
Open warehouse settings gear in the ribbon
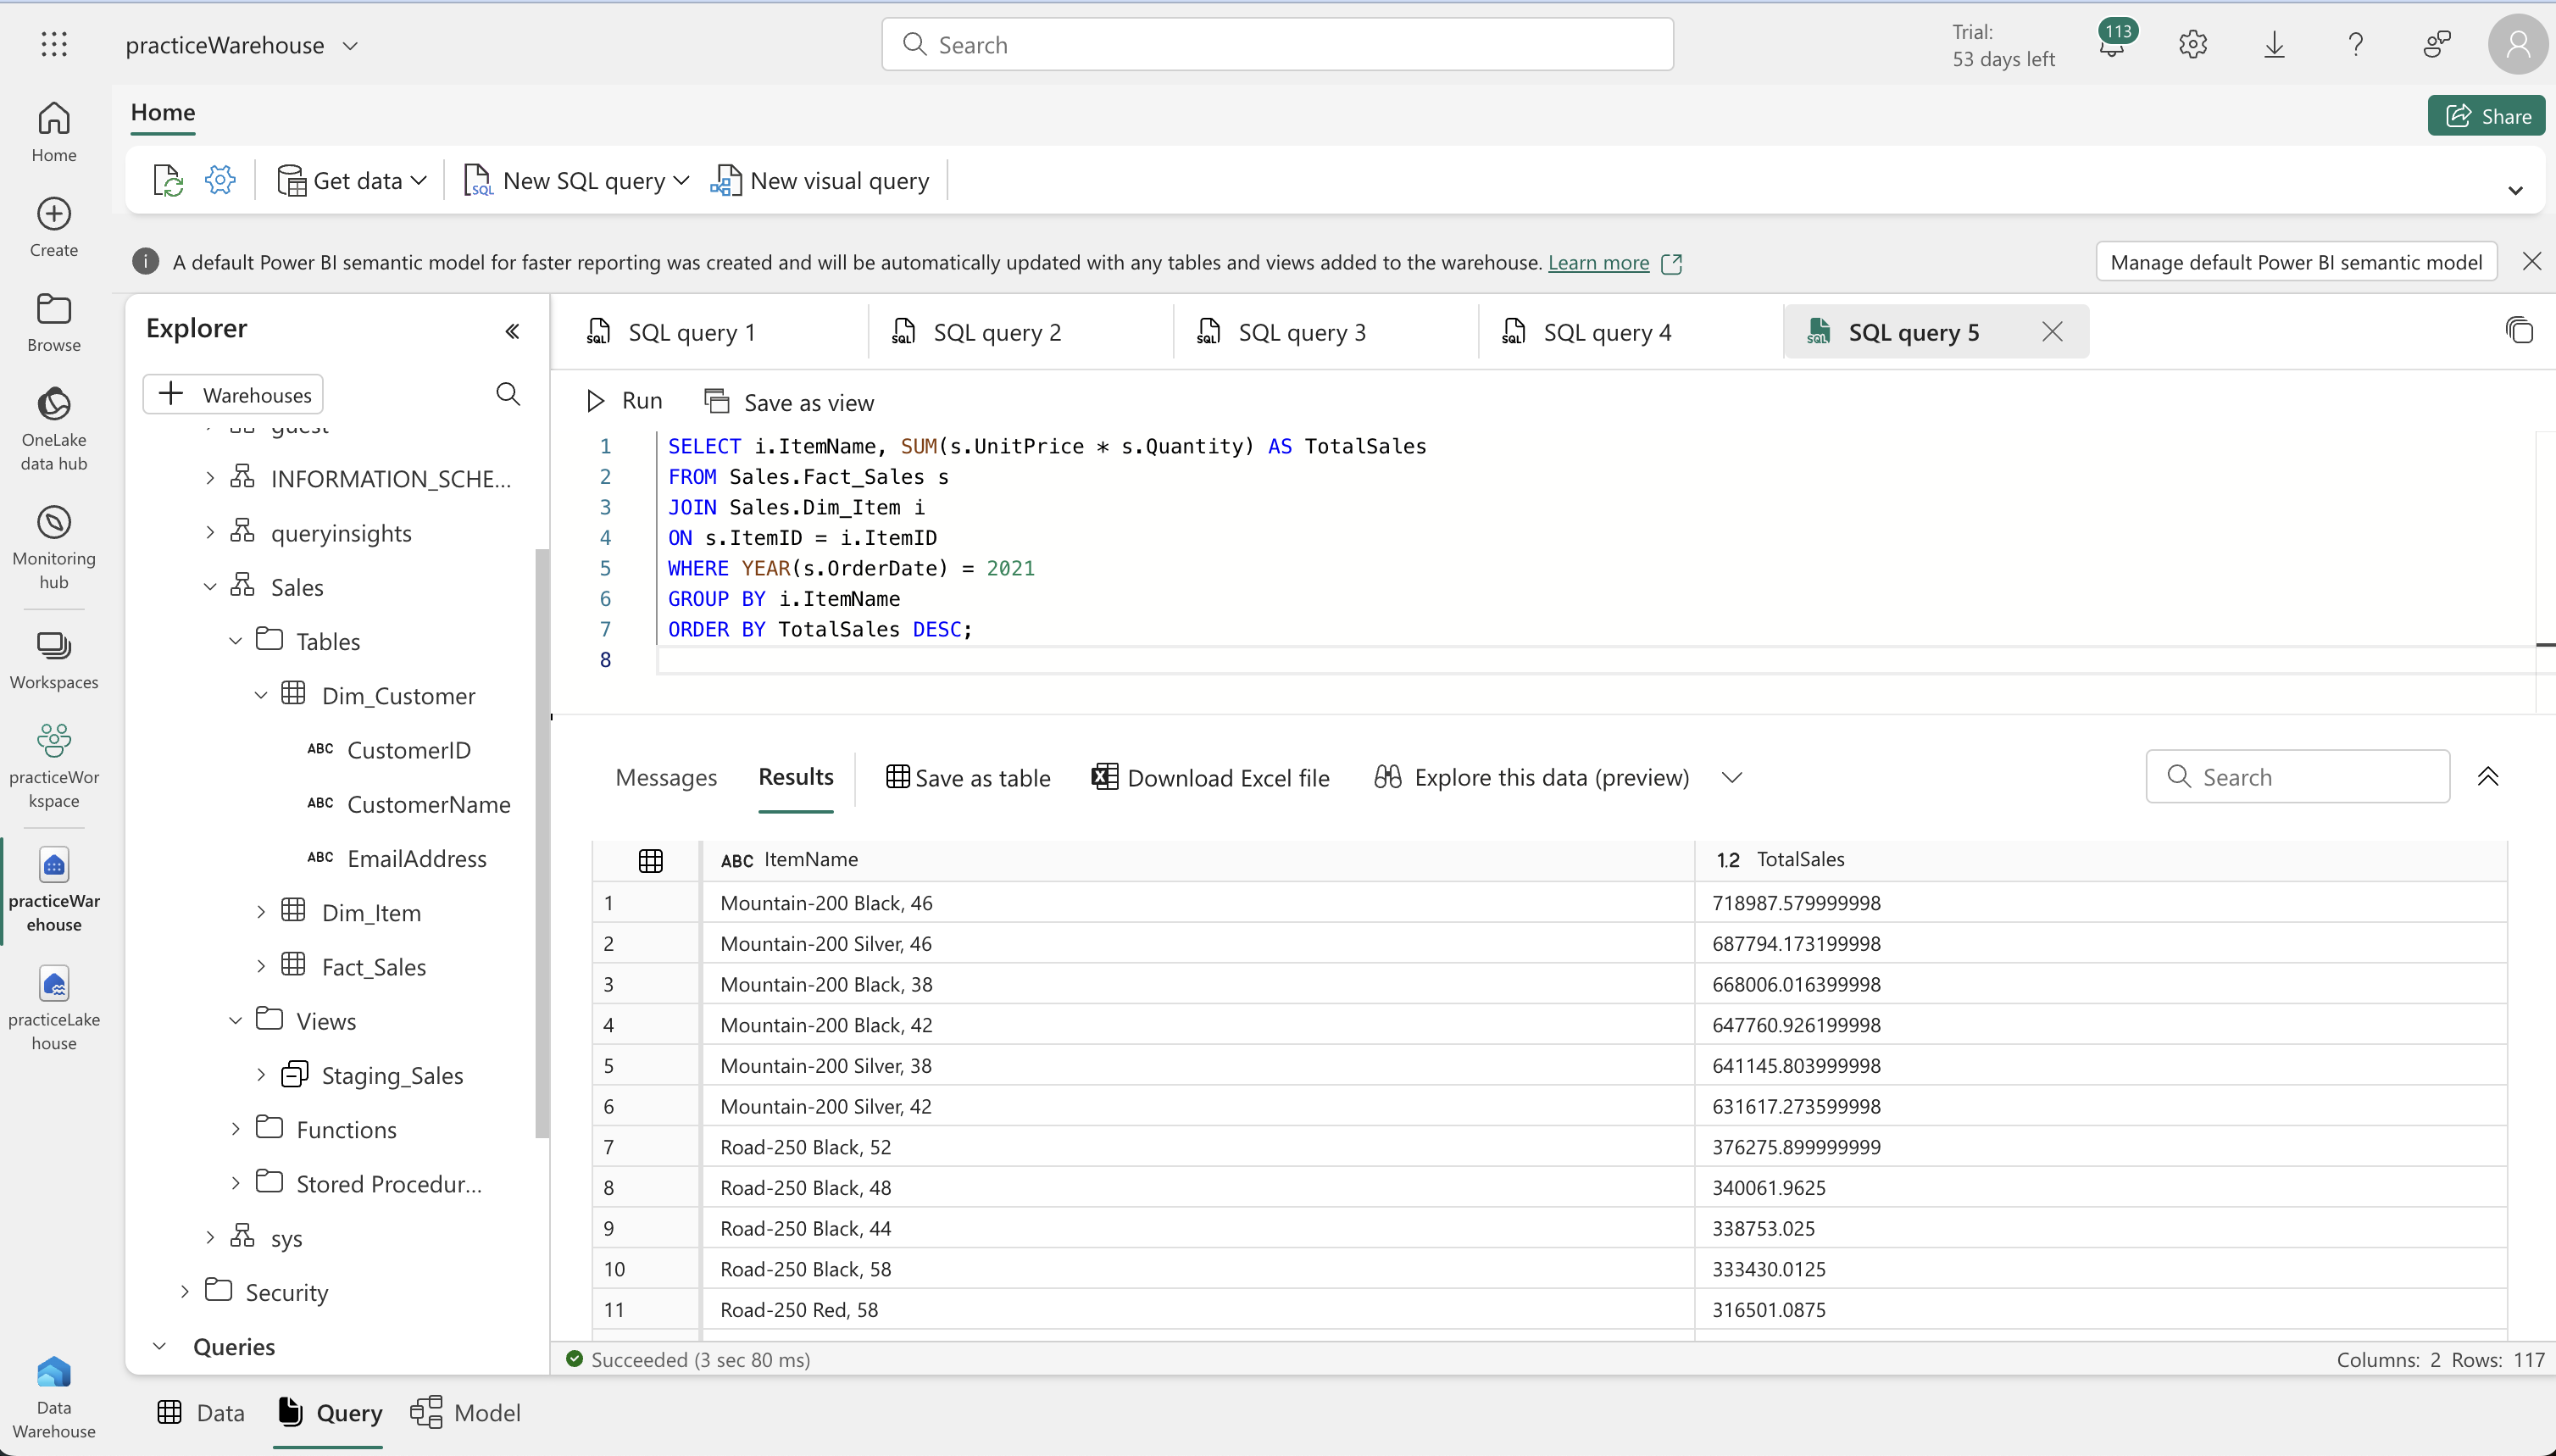point(220,180)
